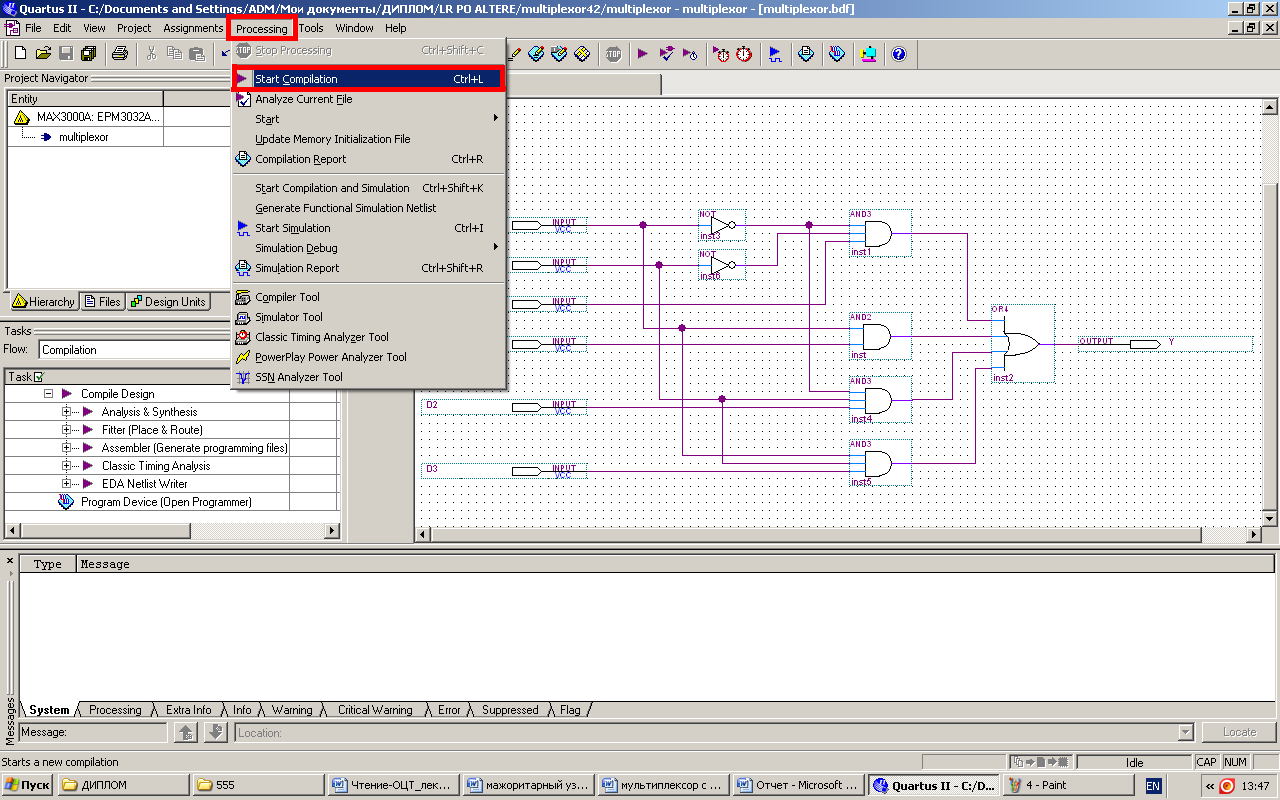Screen dimensions: 1280x800
Task: Click the AND3 gate inst1 in schematic
Action: coord(879,235)
